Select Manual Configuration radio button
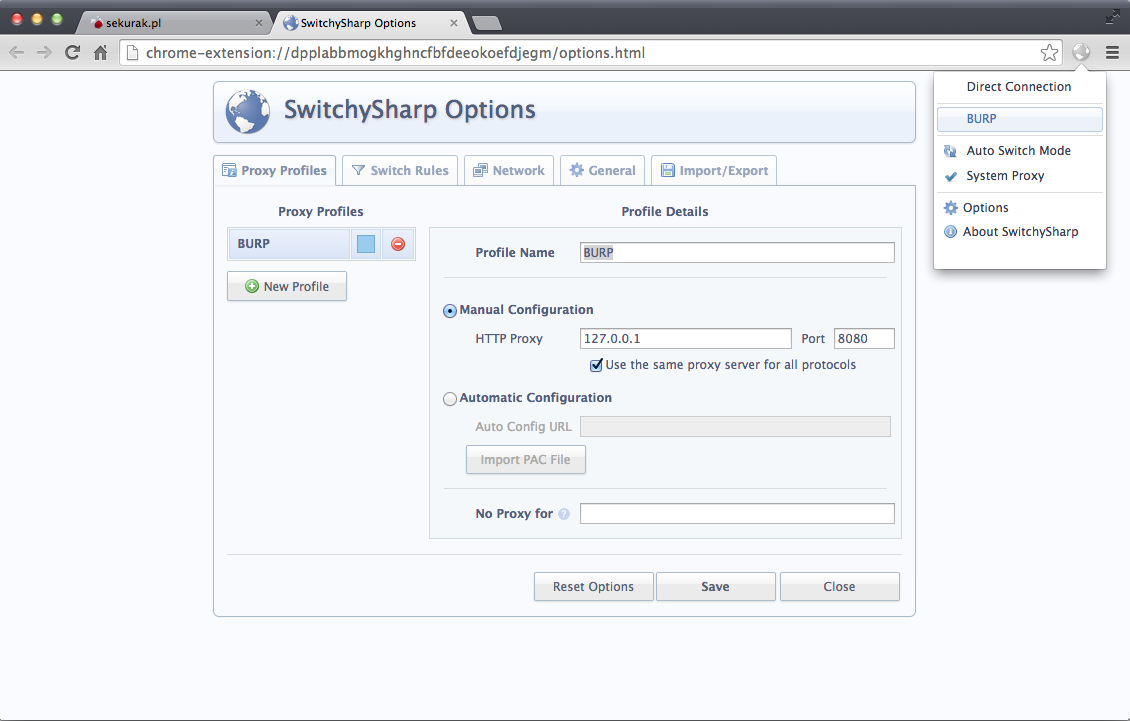Screen dimensions: 1130x721 pos(450,311)
